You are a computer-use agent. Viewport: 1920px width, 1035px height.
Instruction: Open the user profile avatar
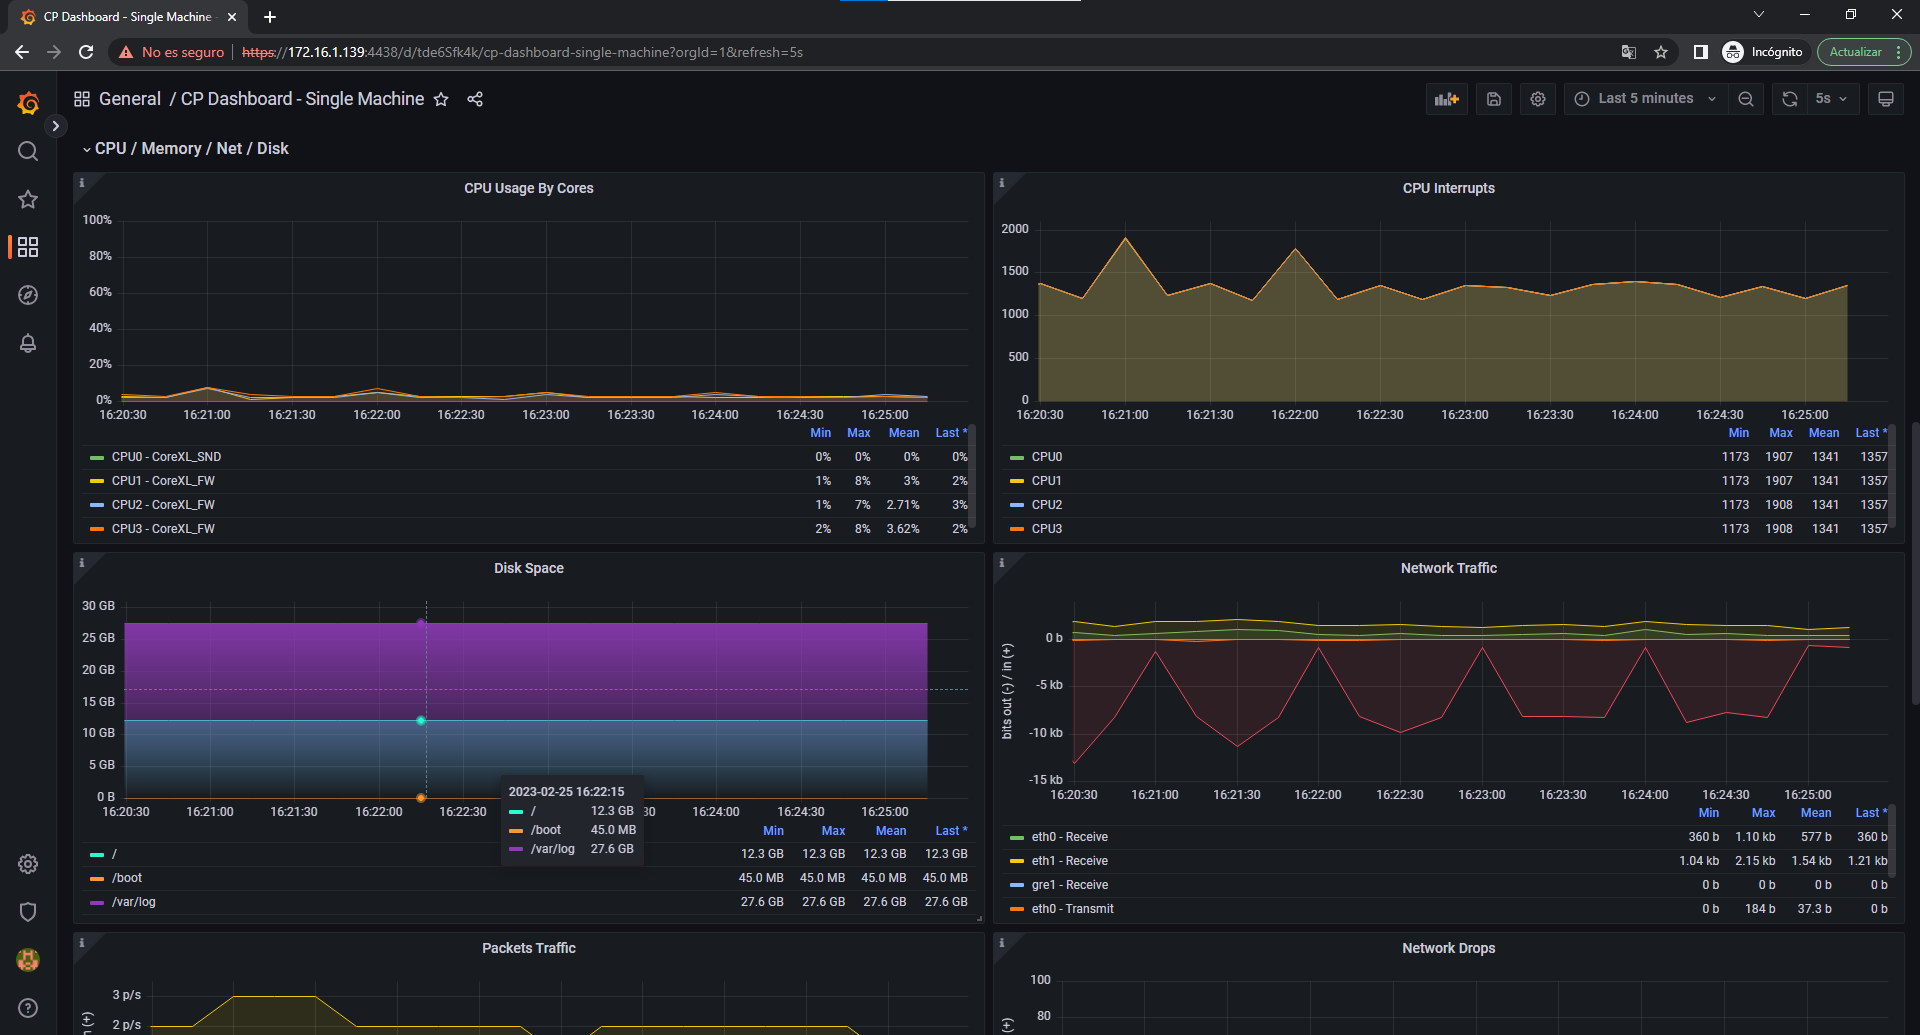28,960
